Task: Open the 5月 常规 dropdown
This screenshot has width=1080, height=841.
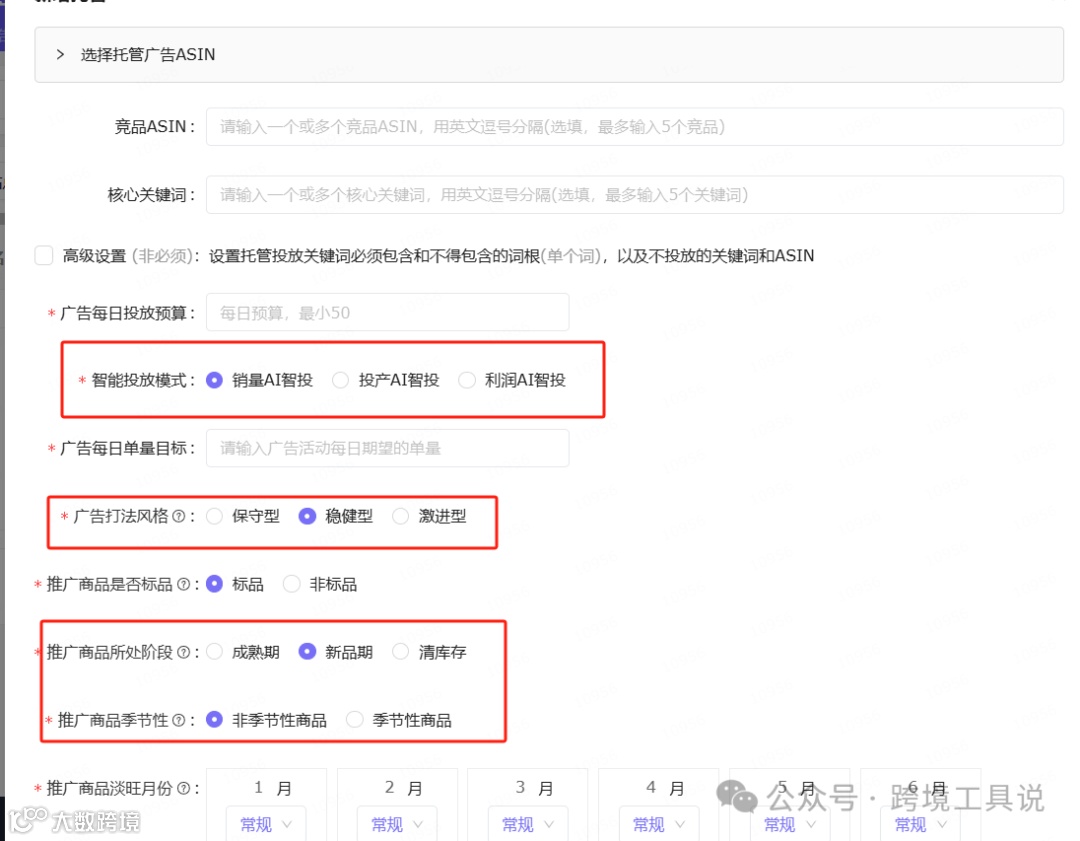Action: point(789,824)
